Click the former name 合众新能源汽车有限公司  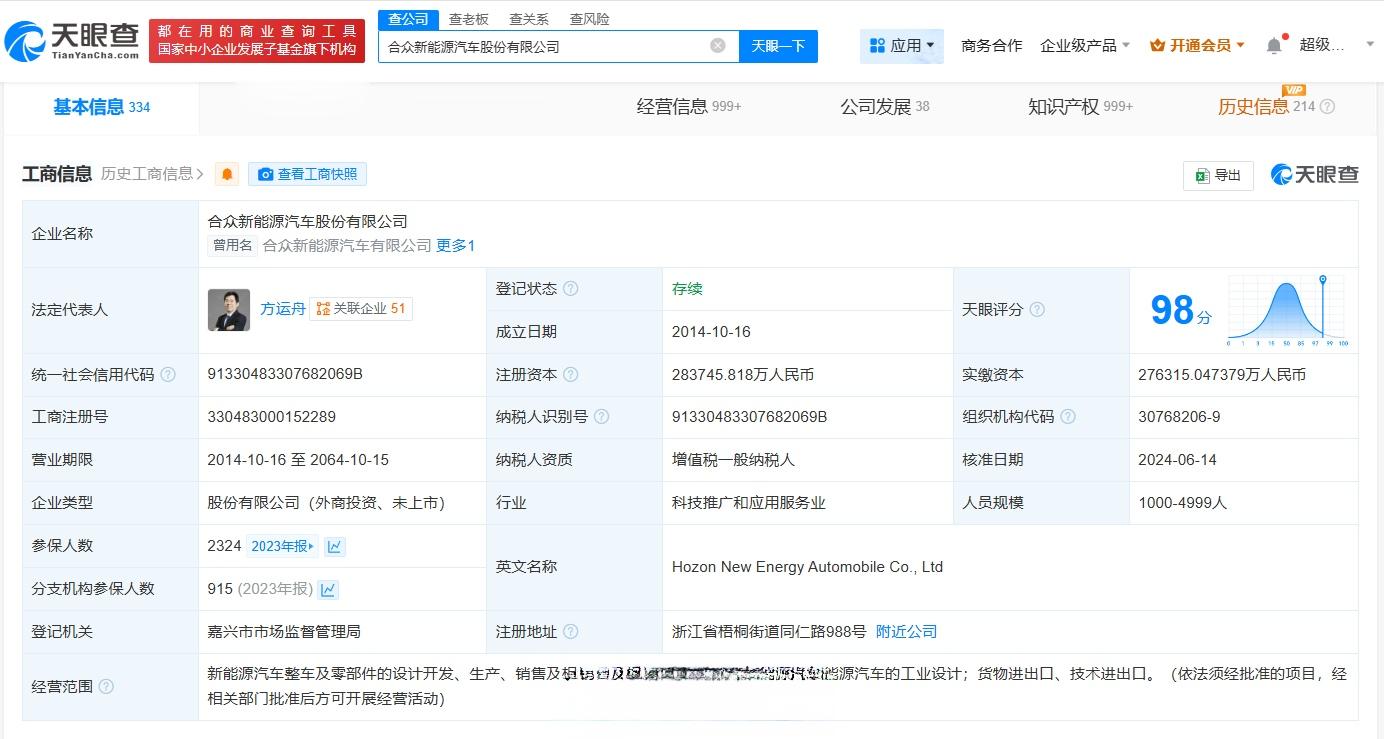(x=347, y=245)
